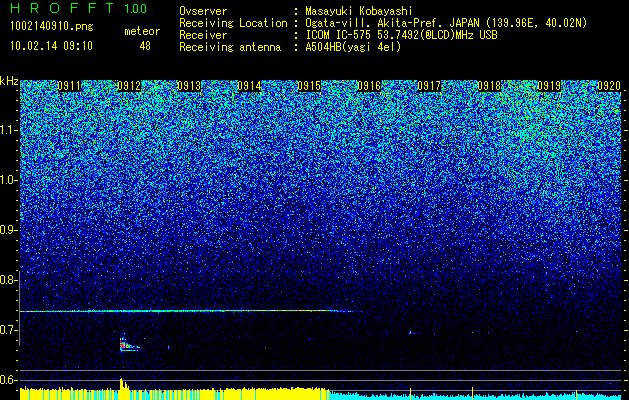Click the 1.1 kHz axis label

[x=9, y=130]
